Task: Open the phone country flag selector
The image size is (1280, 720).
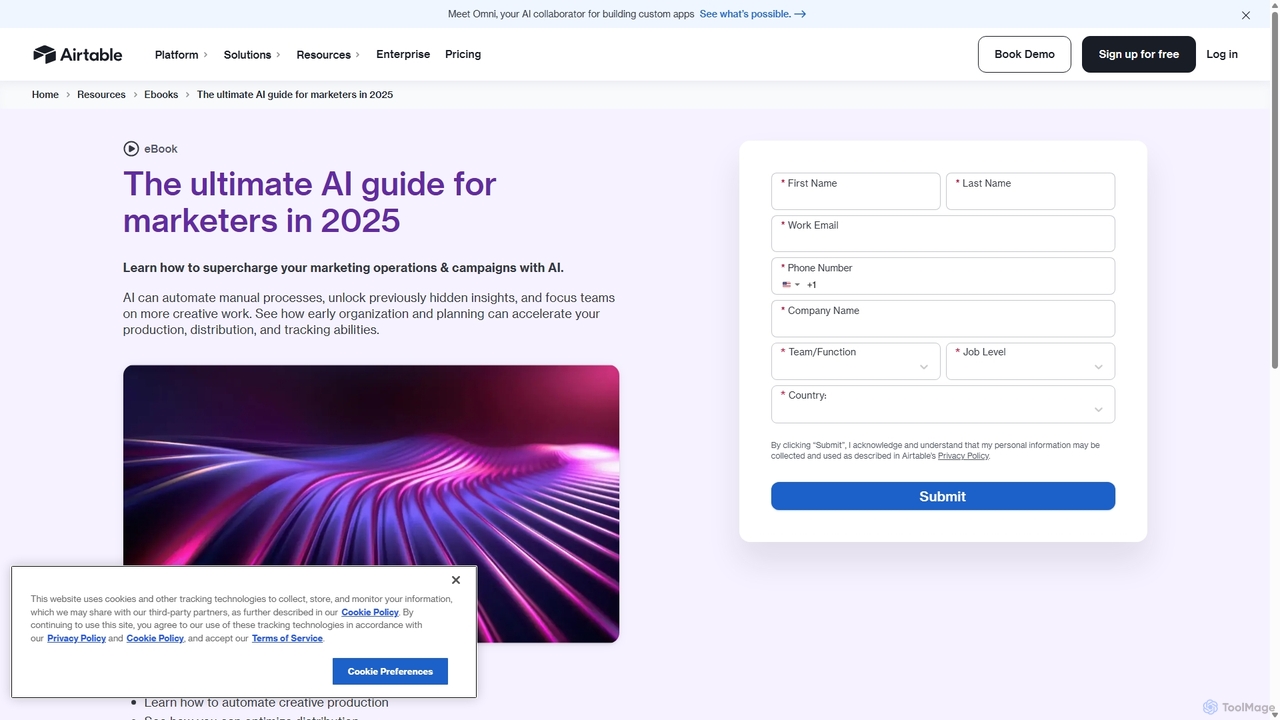Action: point(791,285)
